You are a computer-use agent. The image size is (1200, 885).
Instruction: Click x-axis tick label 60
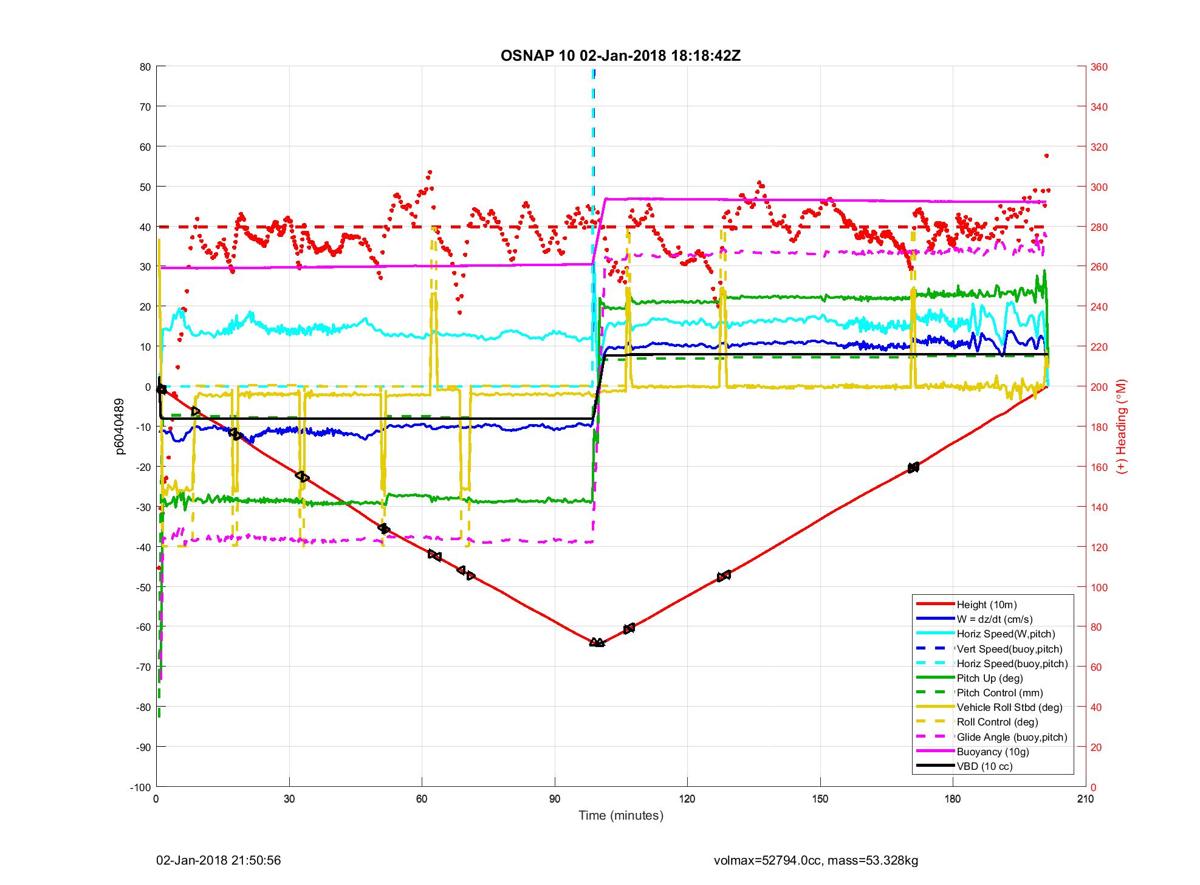(x=422, y=799)
